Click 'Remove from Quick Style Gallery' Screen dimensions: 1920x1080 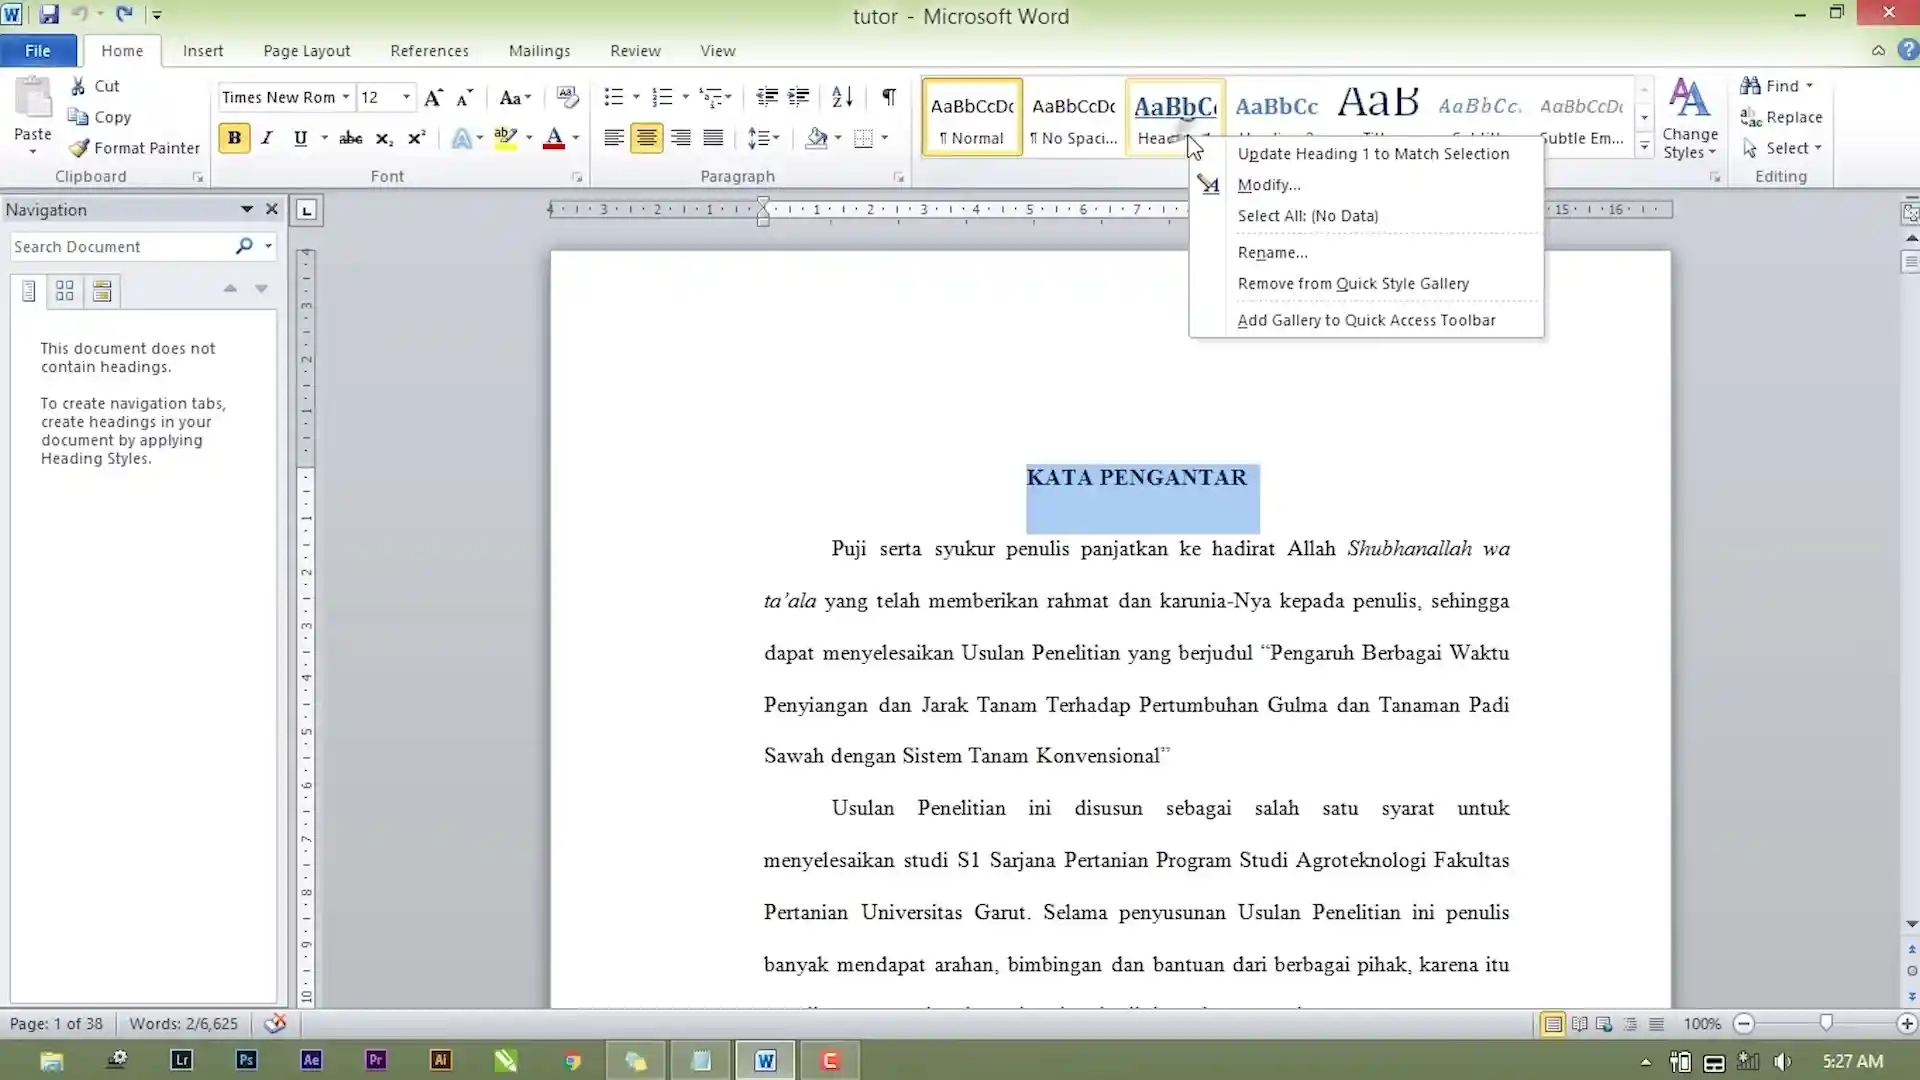(x=1353, y=282)
